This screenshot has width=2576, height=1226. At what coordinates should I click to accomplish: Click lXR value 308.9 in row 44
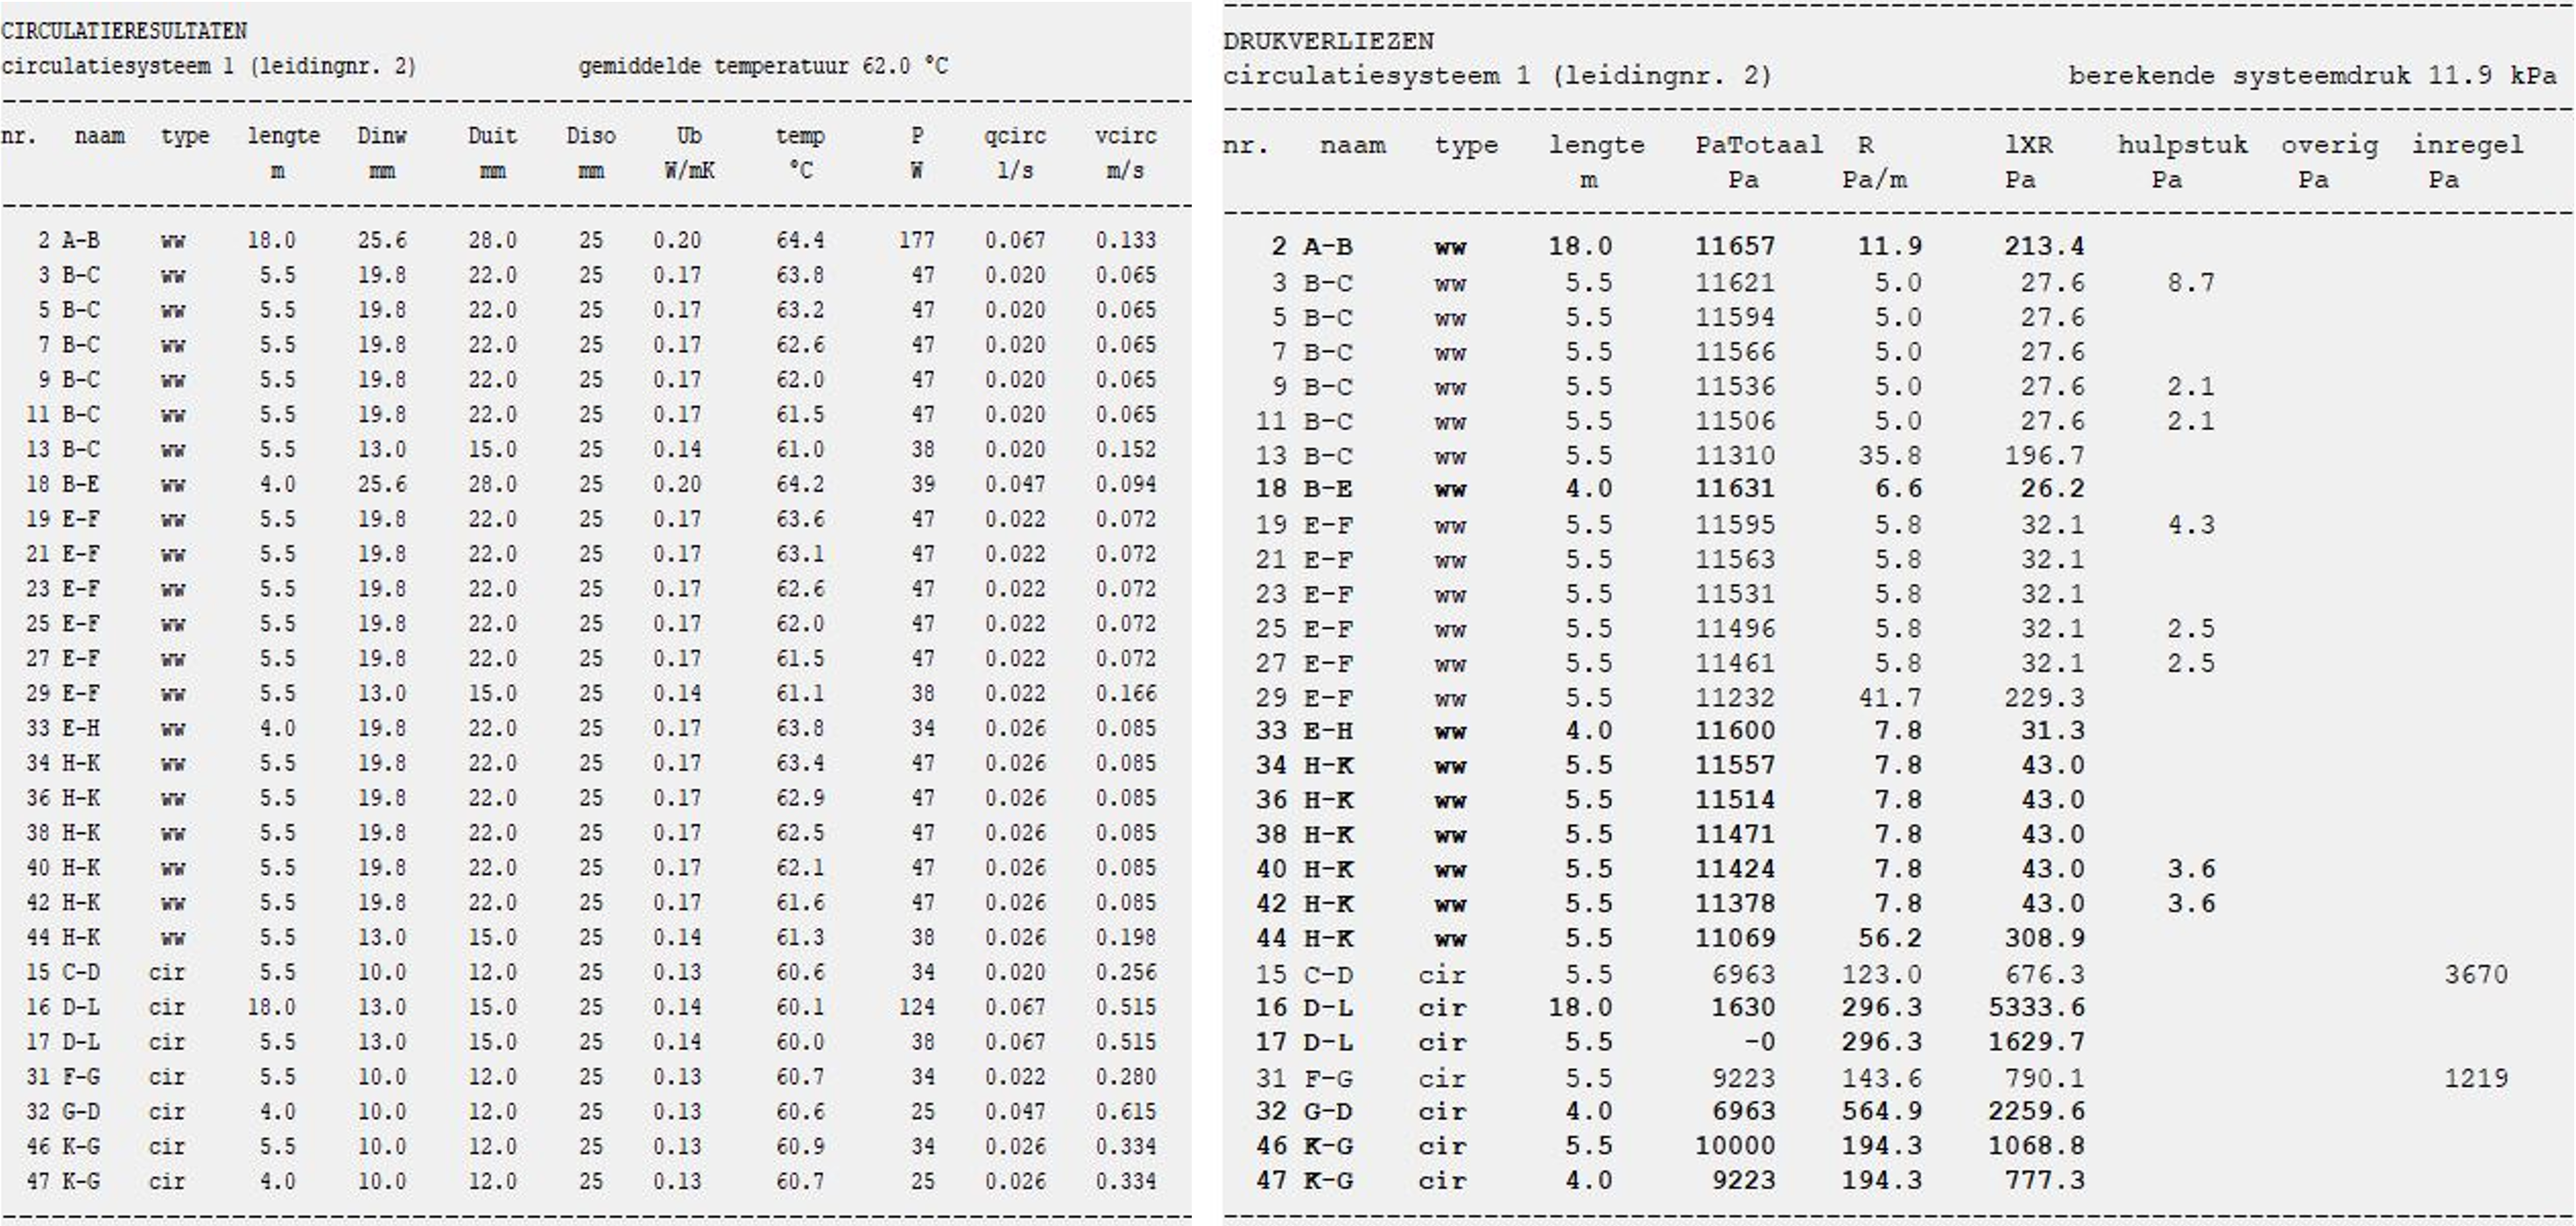tap(2044, 938)
